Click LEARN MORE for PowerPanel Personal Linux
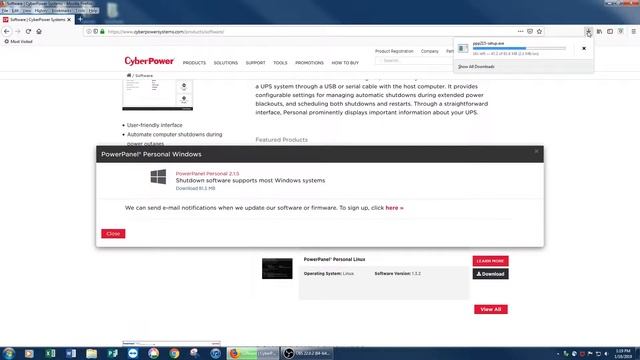This screenshot has height=360, width=640. pos(490,261)
